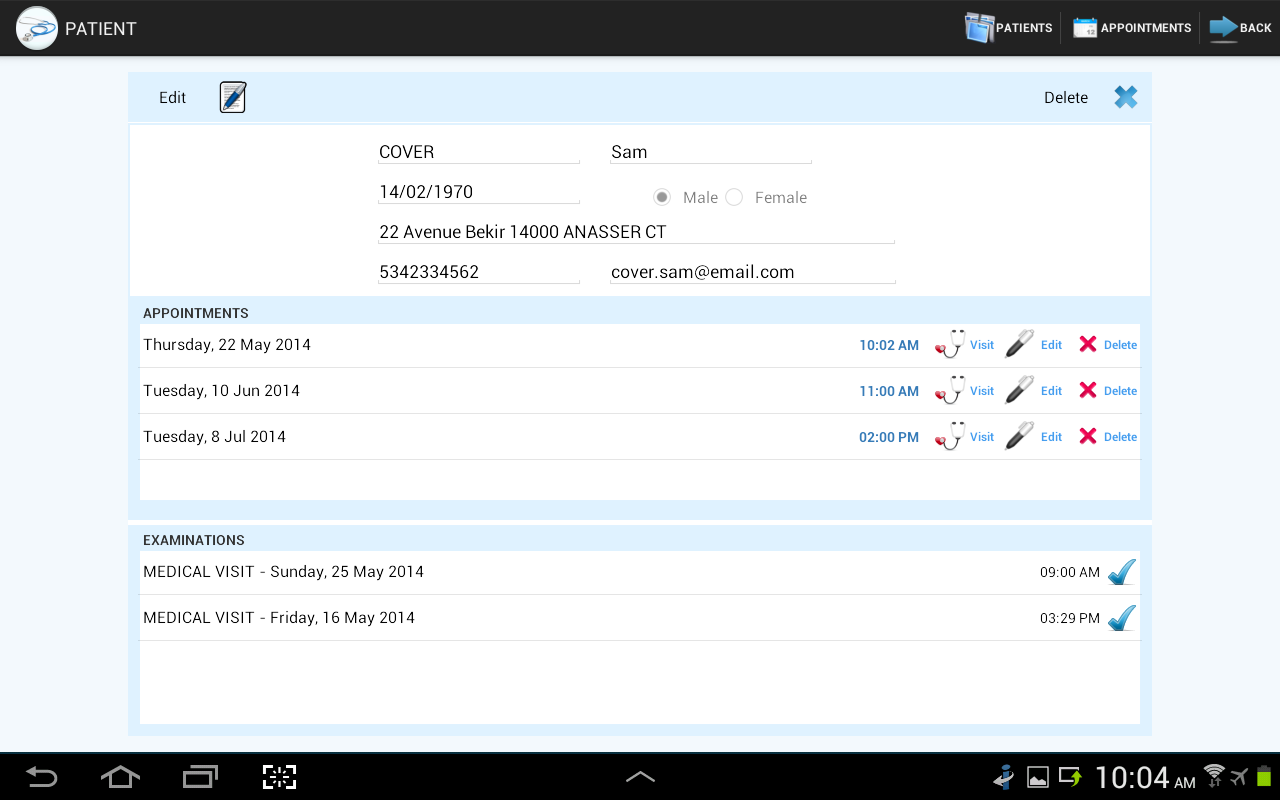The width and height of the screenshot is (1280, 800).
Task: Click the address field 22 Avenue Bekir
Action: pyautogui.click(x=636, y=232)
